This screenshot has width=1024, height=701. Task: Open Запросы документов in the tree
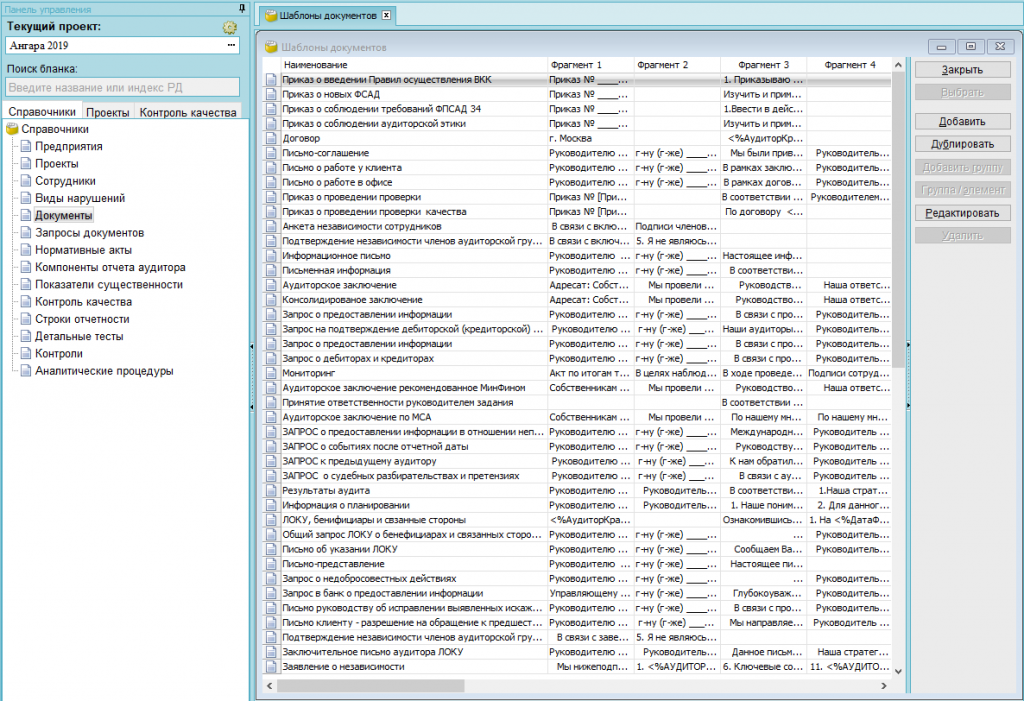pos(89,233)
